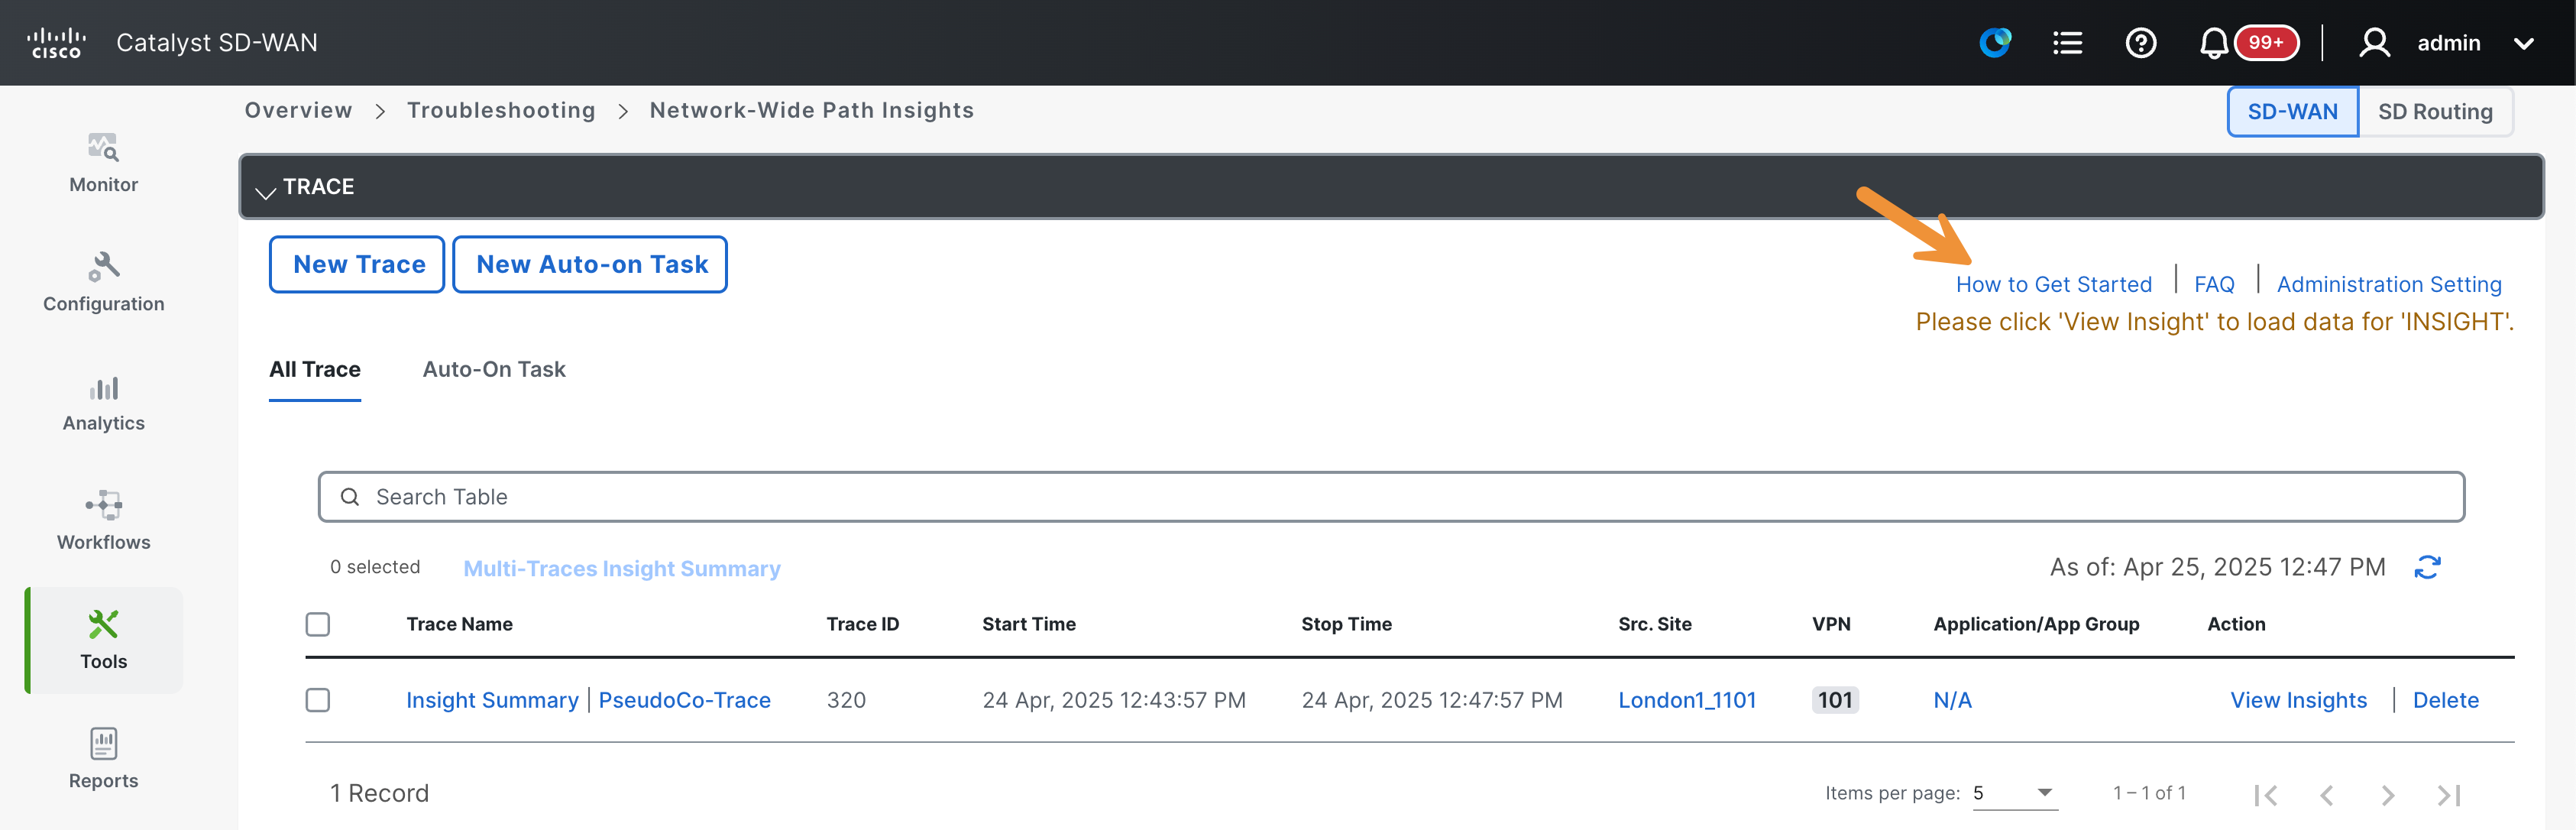This screenshot has width=2576, height=830.
Task: Open the Items per page dropdown
Action: (2014, 793)
